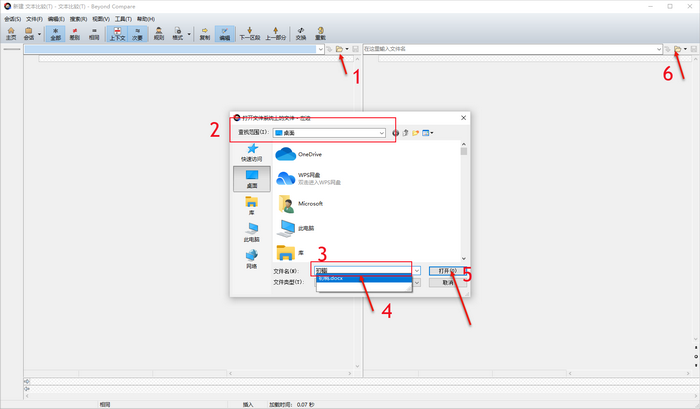Expand the 文件名 filename dropdown arrow
Screen dimensions: 700x409
click(417, 271)
